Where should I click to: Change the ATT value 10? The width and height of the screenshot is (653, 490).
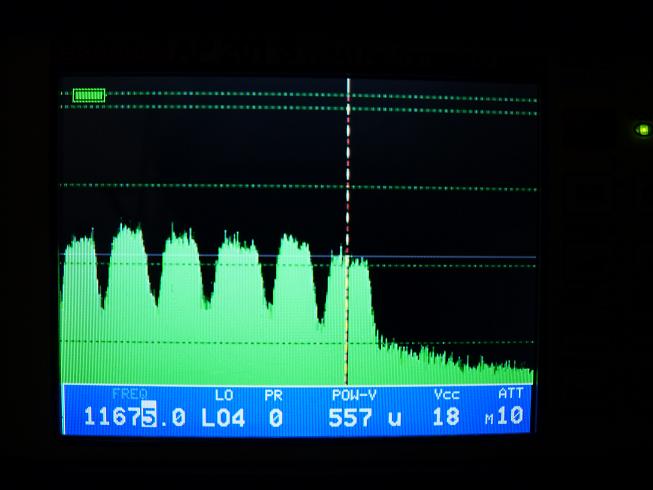pyautogui.click(x=511, y=416)
